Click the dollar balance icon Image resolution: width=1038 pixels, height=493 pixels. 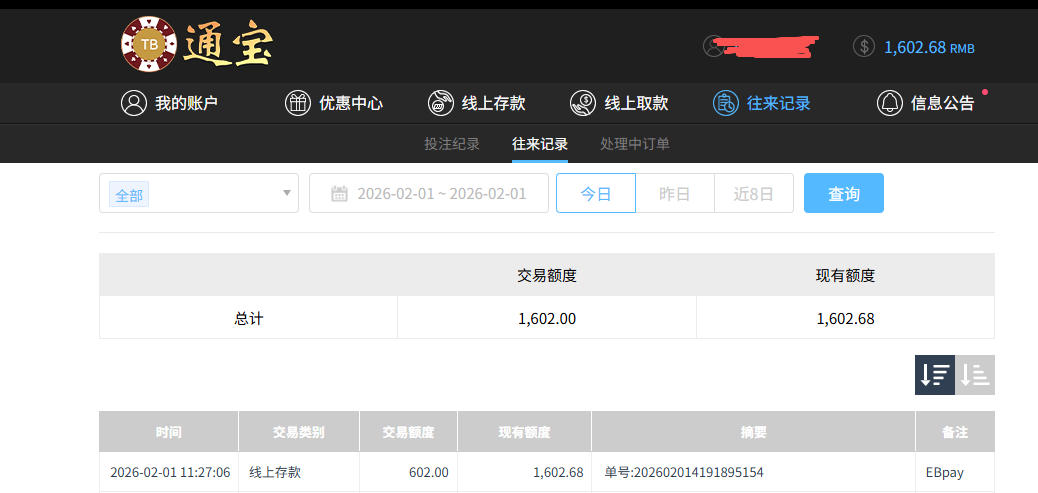(864, 47)
